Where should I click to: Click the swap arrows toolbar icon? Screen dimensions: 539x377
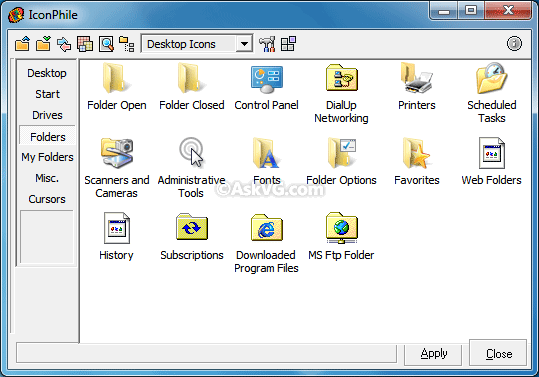(x=64, y=44)
